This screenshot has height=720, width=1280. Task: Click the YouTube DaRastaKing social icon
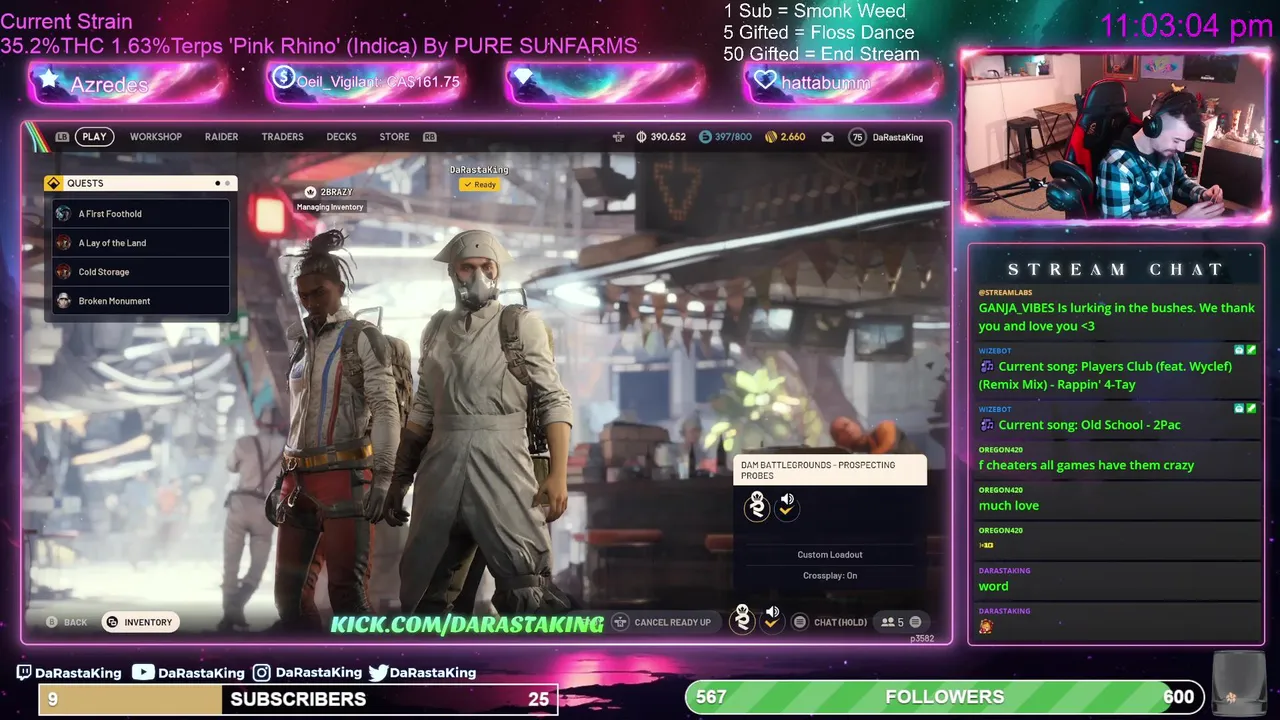click(x=143, y=673)
